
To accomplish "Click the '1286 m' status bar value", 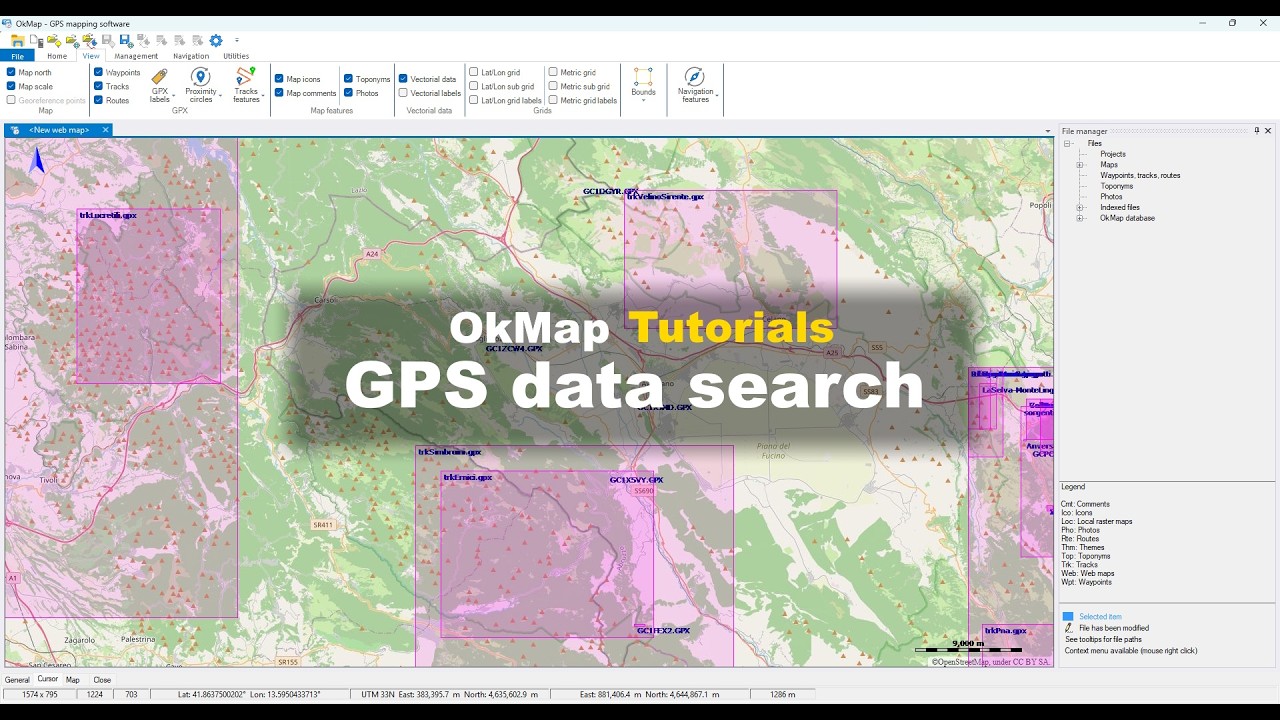I will pyautogui.click(x=783, y=694).
